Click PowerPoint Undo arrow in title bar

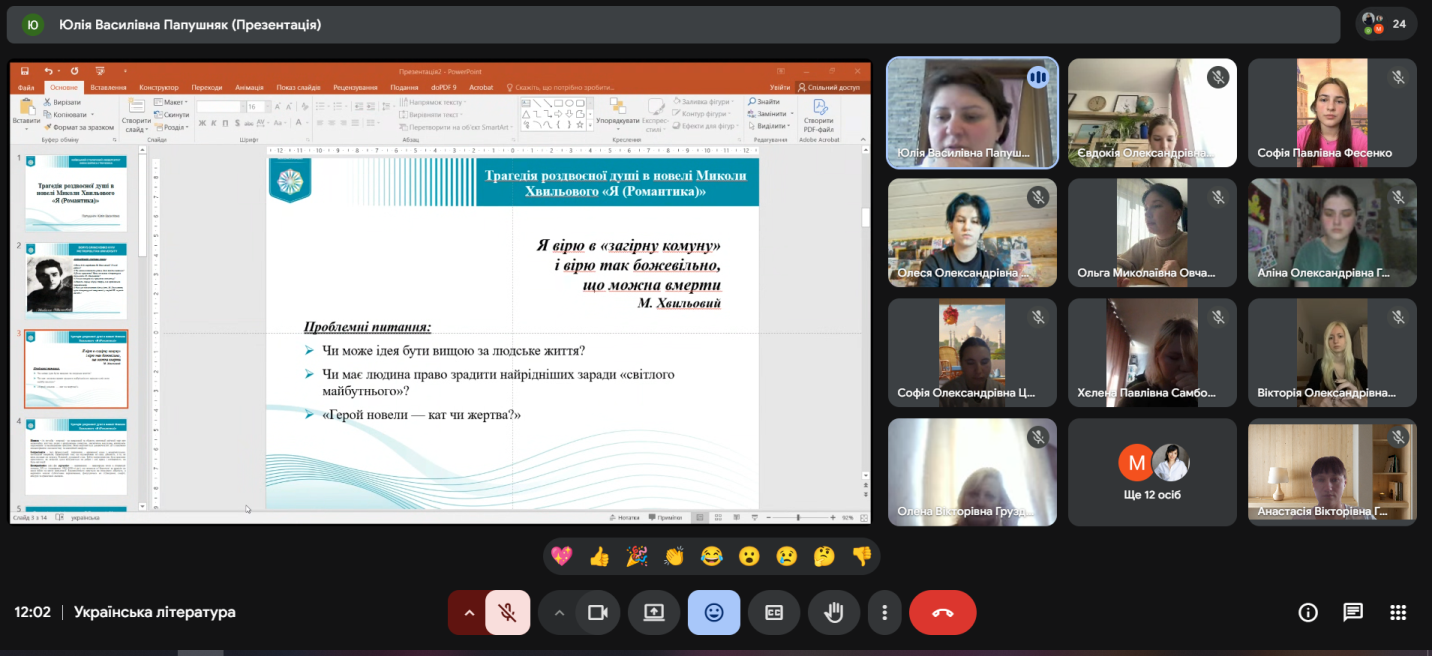(48, 72)
